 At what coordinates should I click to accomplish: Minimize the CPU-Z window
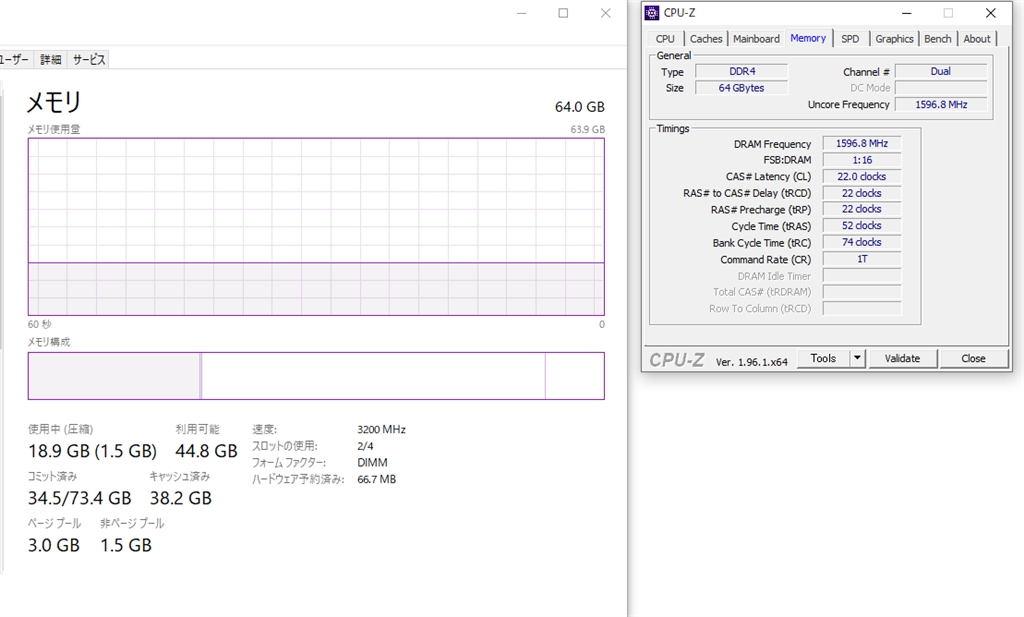coord(906,13)
